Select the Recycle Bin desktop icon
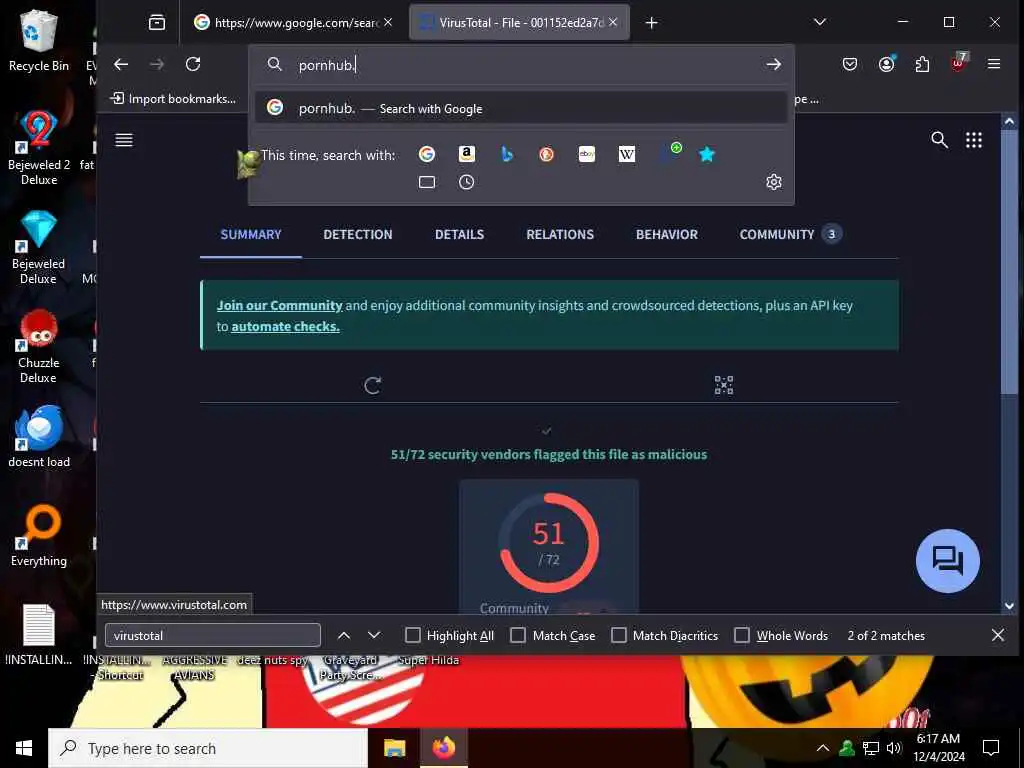This screenshot has height=768, width=1024. coord(39,40)
